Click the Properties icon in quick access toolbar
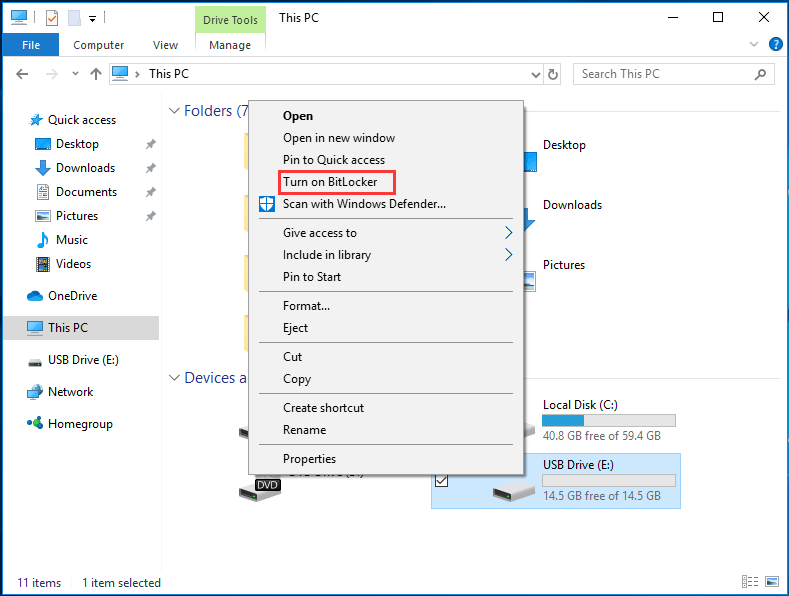 click(52, 17)
